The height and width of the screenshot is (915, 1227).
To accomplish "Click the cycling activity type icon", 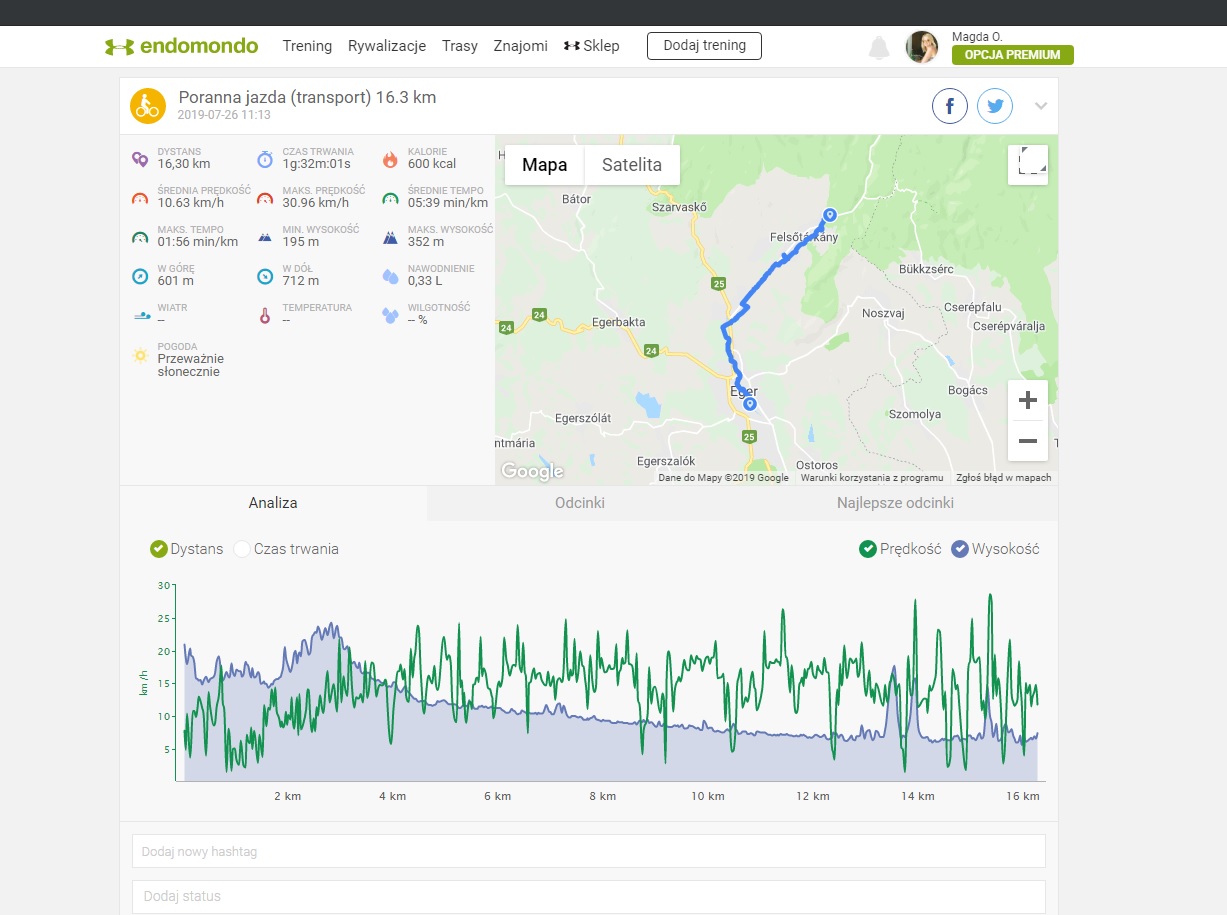I will [x=148, y=106].
